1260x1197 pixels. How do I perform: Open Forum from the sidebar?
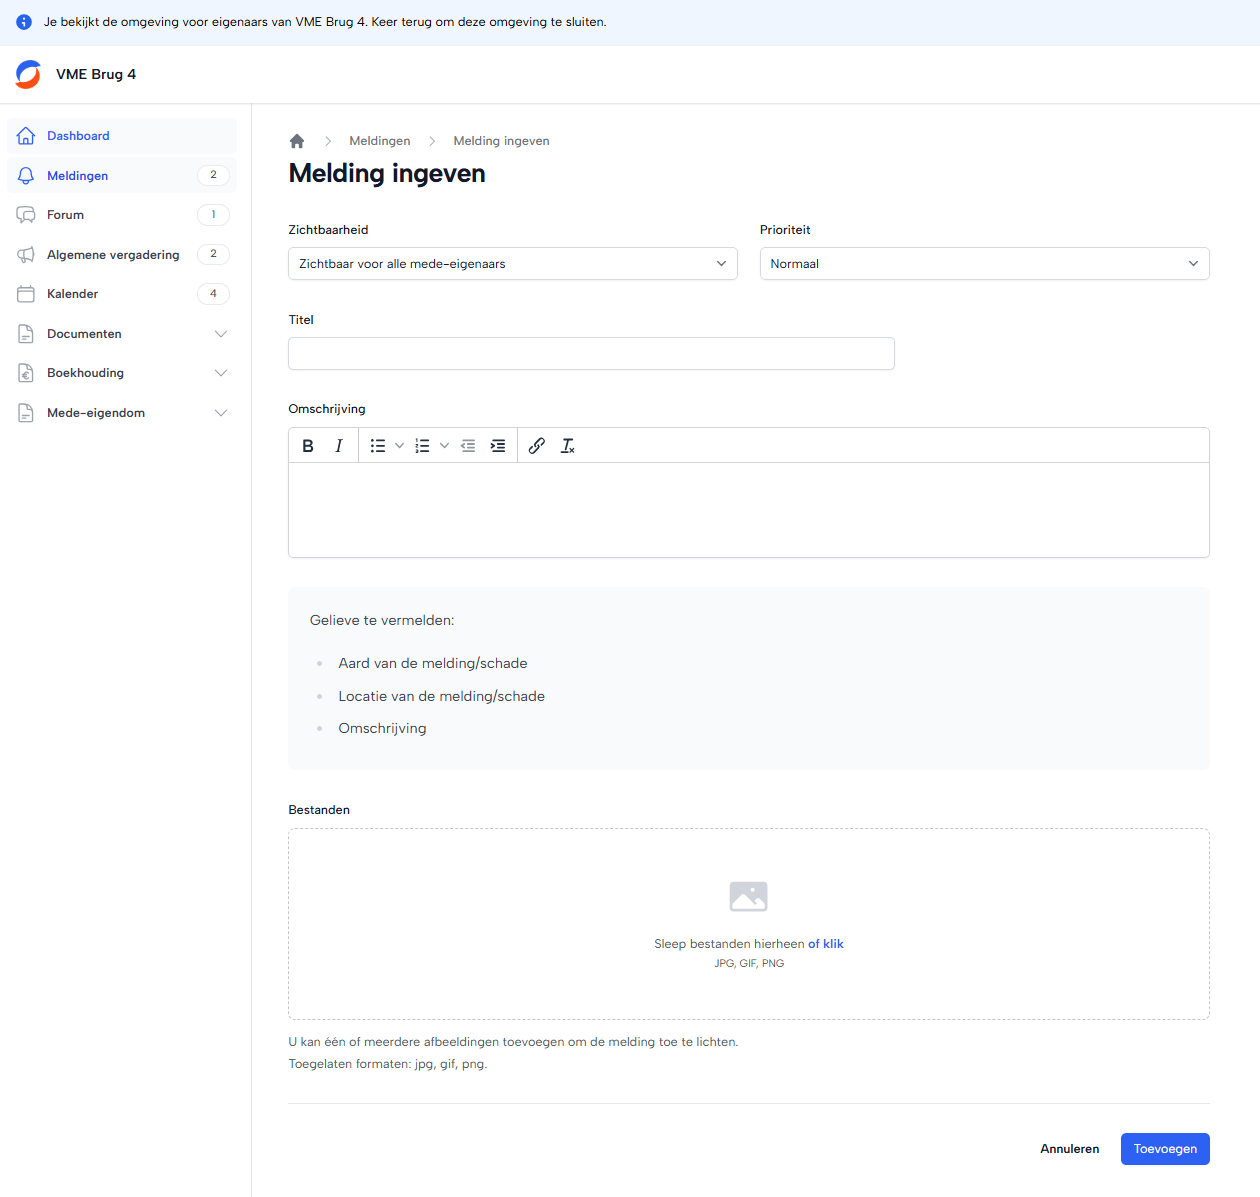(66, 215)
